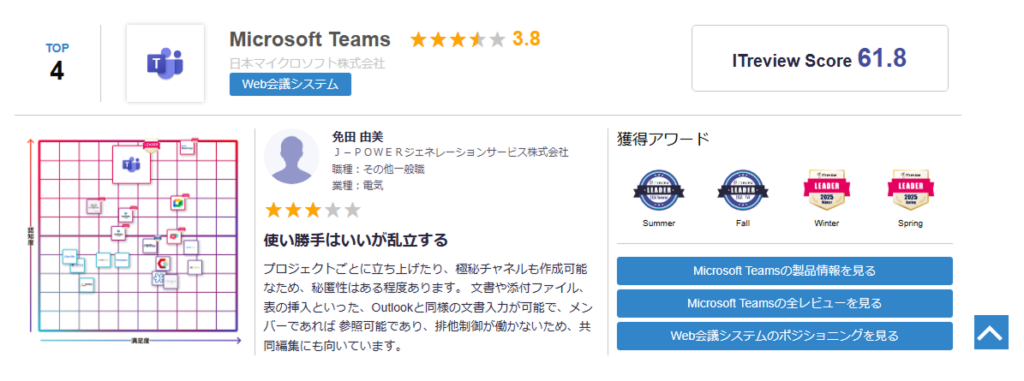Viewport: 1024px width, 381px height.
Task: Click the red multicolor C logo in grid
Action: (163, 263)
